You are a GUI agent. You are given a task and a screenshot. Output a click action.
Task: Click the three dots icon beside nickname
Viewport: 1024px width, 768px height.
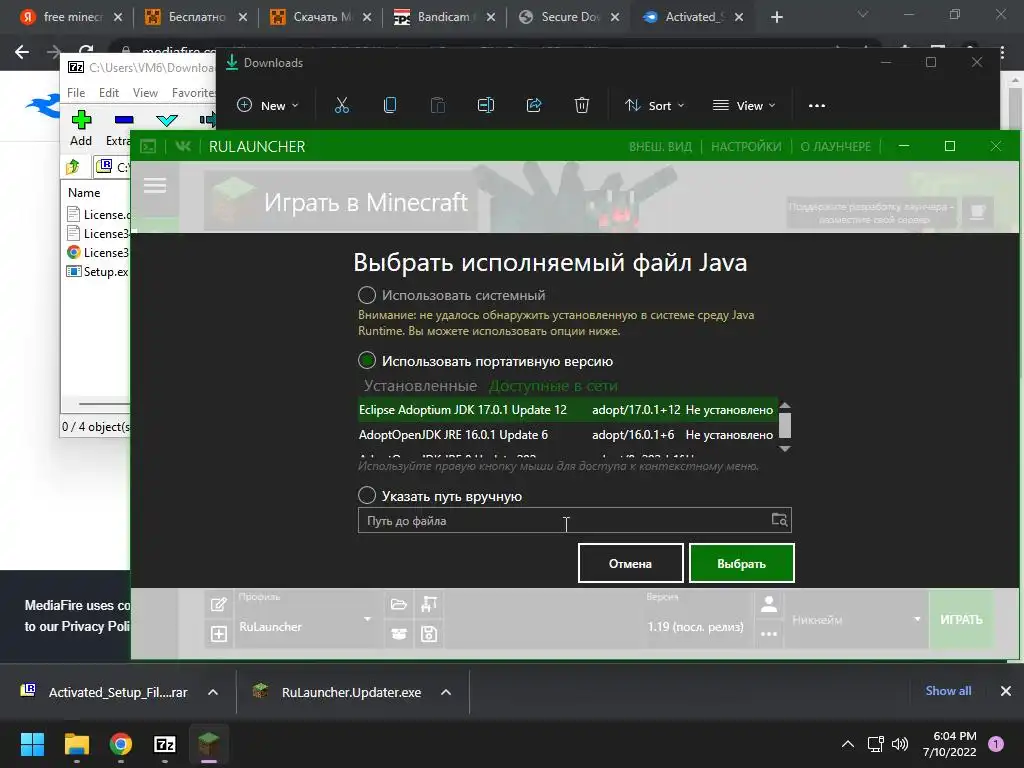pyautogui.click(x=769, y=633)
